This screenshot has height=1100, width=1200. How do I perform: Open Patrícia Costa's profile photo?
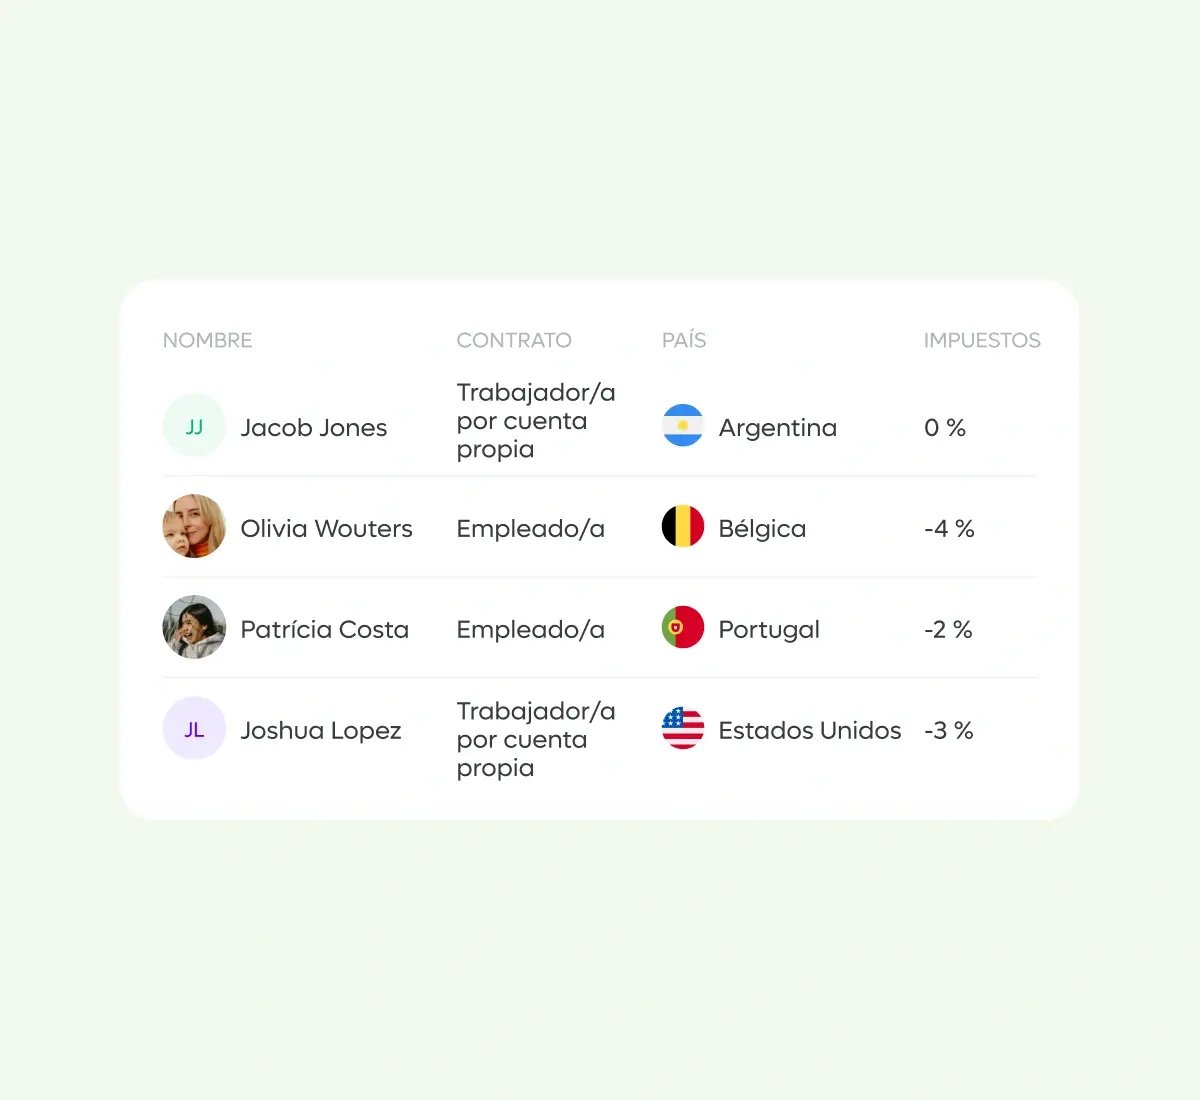(194, 627)
